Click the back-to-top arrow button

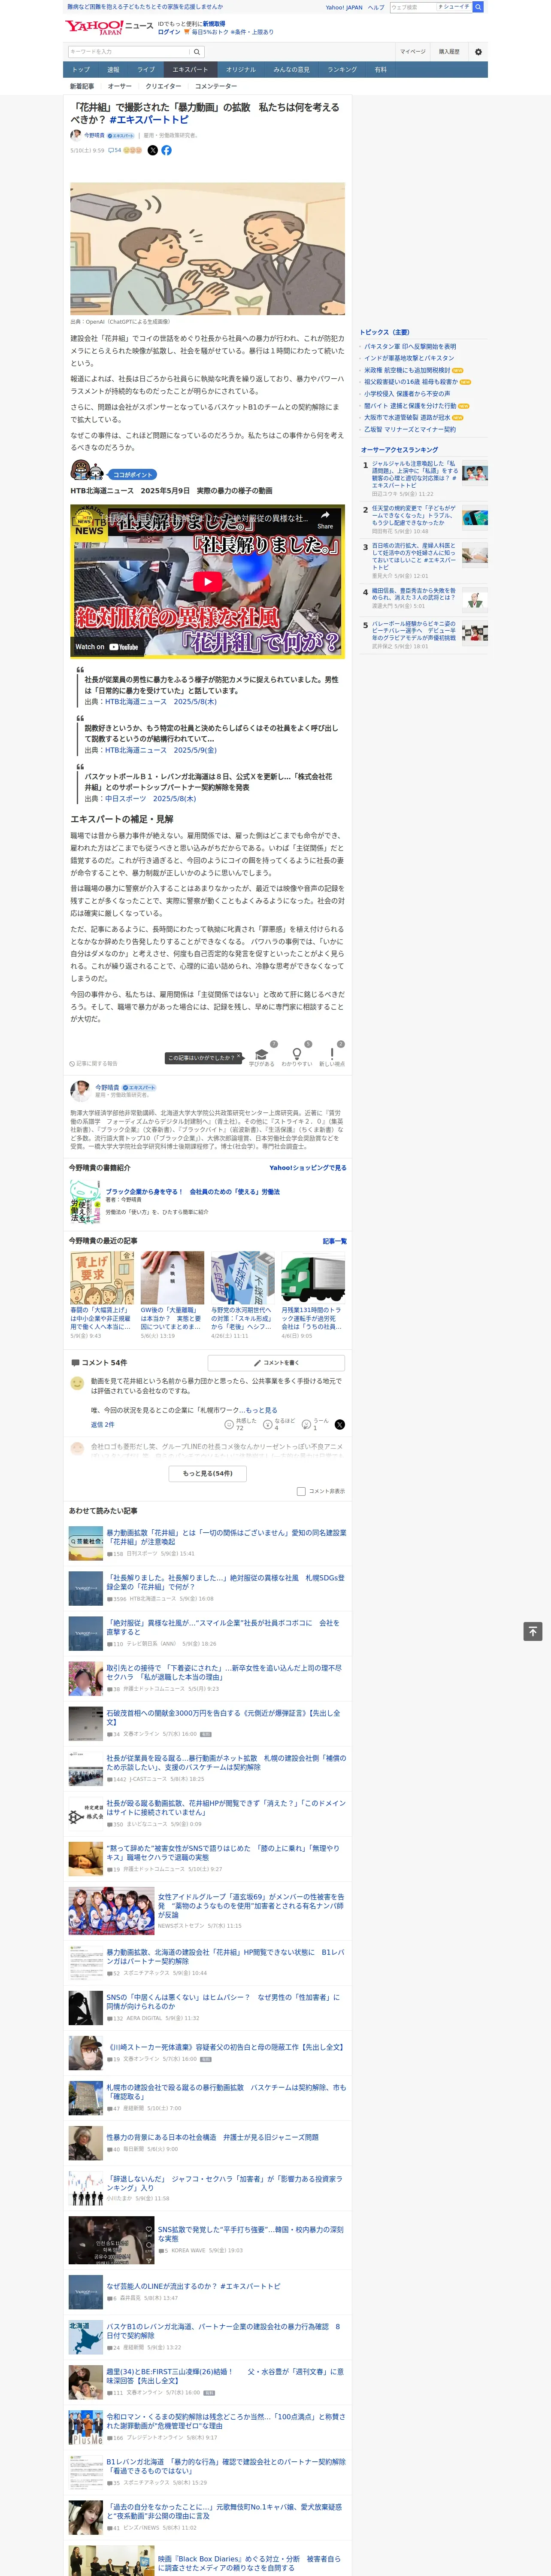533,1631
